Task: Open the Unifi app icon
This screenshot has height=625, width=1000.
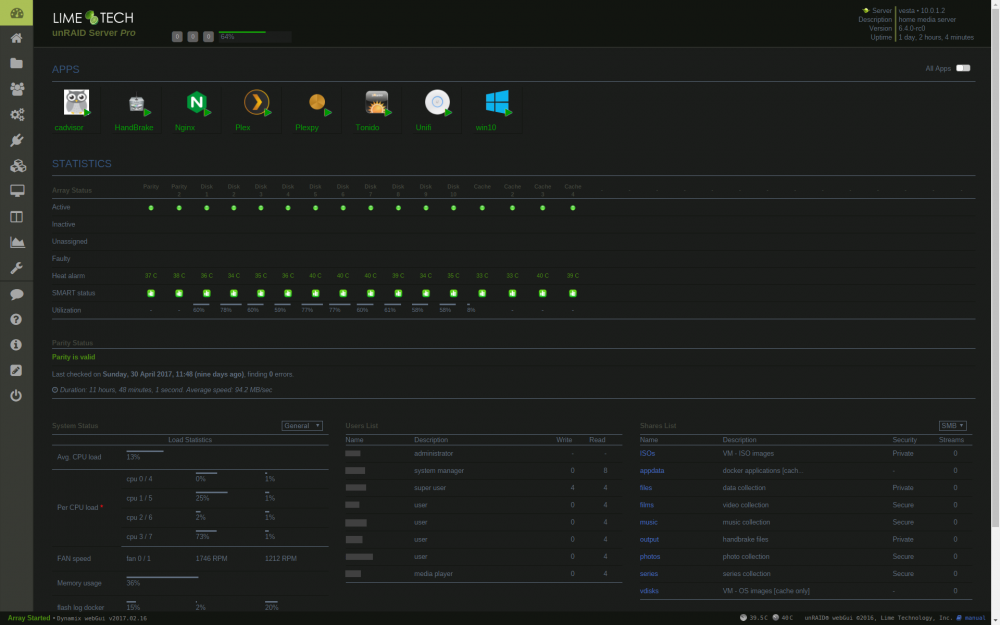Action: 438,103
